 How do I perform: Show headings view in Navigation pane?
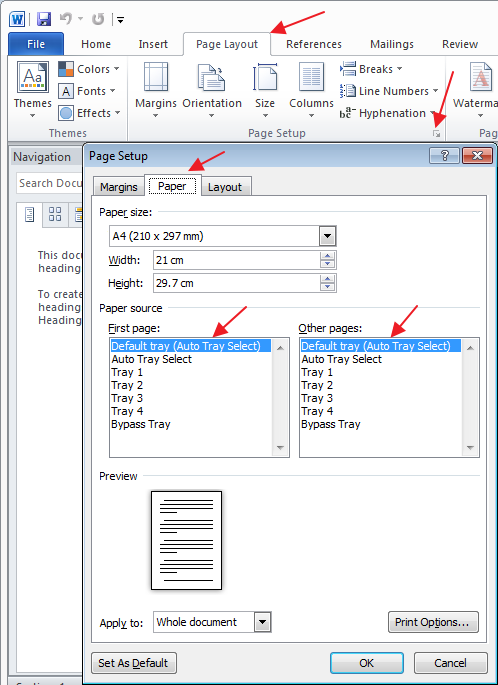(x=30, y=214)
